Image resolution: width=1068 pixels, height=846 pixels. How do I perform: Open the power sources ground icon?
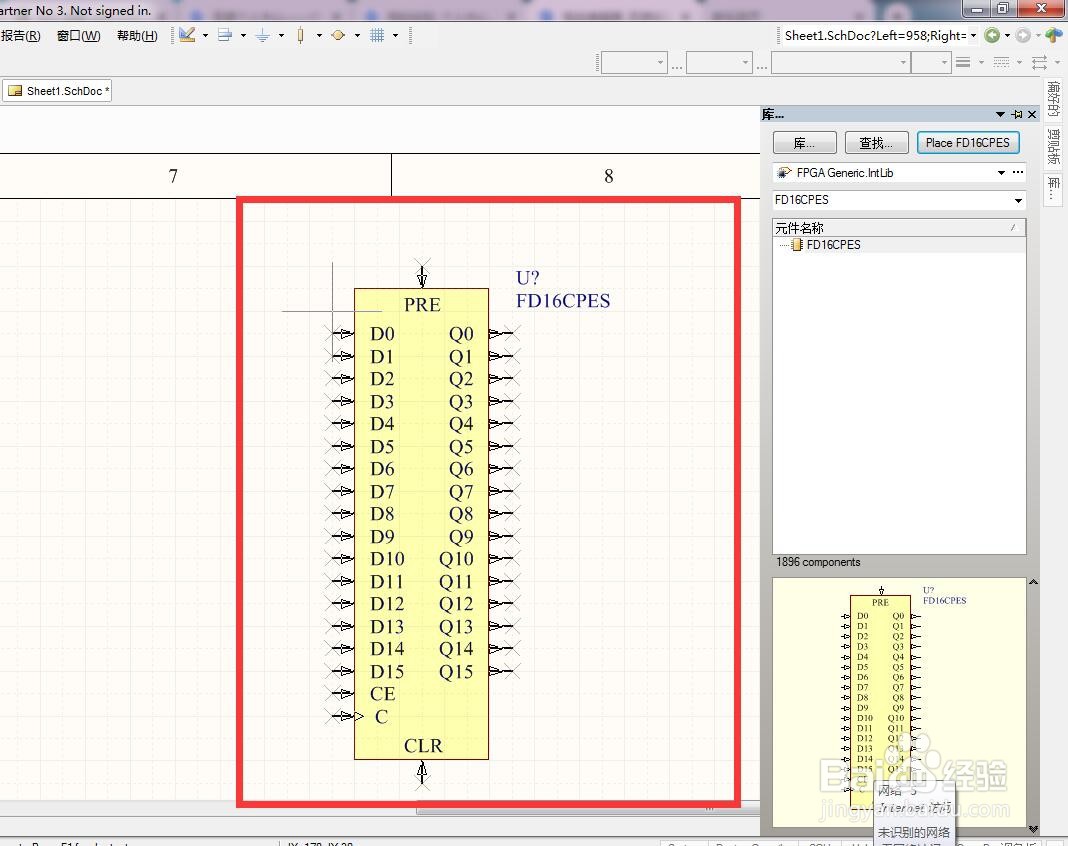click(x=262, y=35)
